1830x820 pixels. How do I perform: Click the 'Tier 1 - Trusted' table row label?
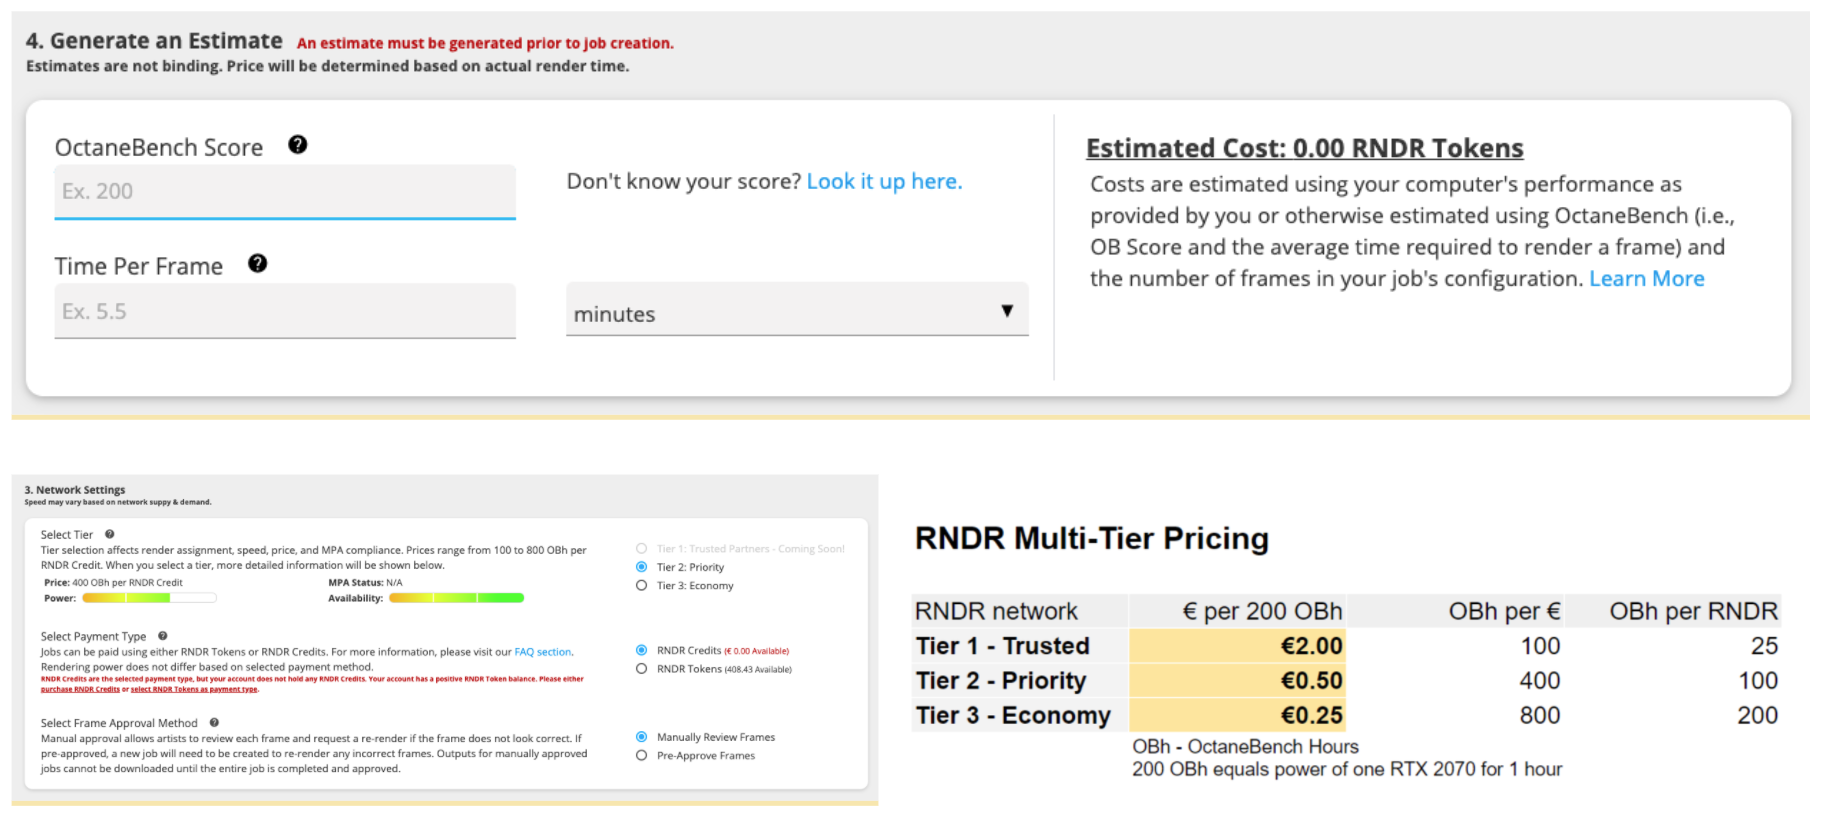click(x=1002, y=646)
